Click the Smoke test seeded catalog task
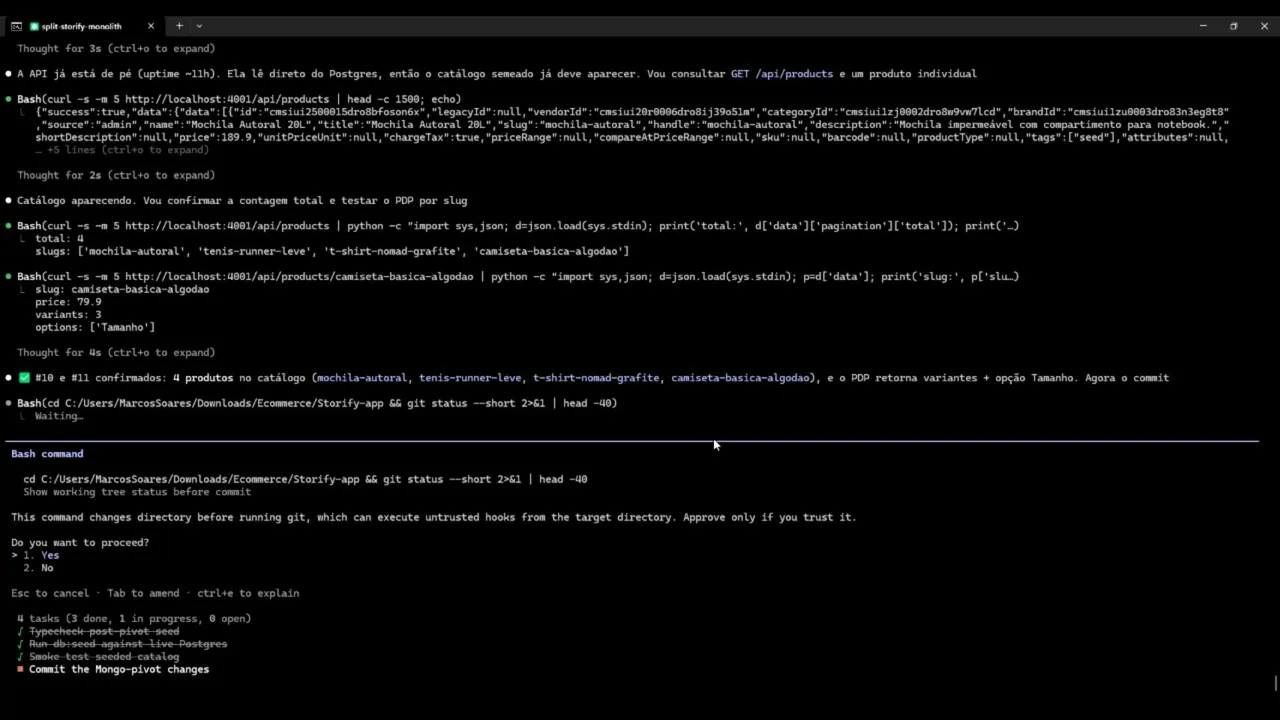Viewport: 1280px width, 720px height. (x=104, y=657)
